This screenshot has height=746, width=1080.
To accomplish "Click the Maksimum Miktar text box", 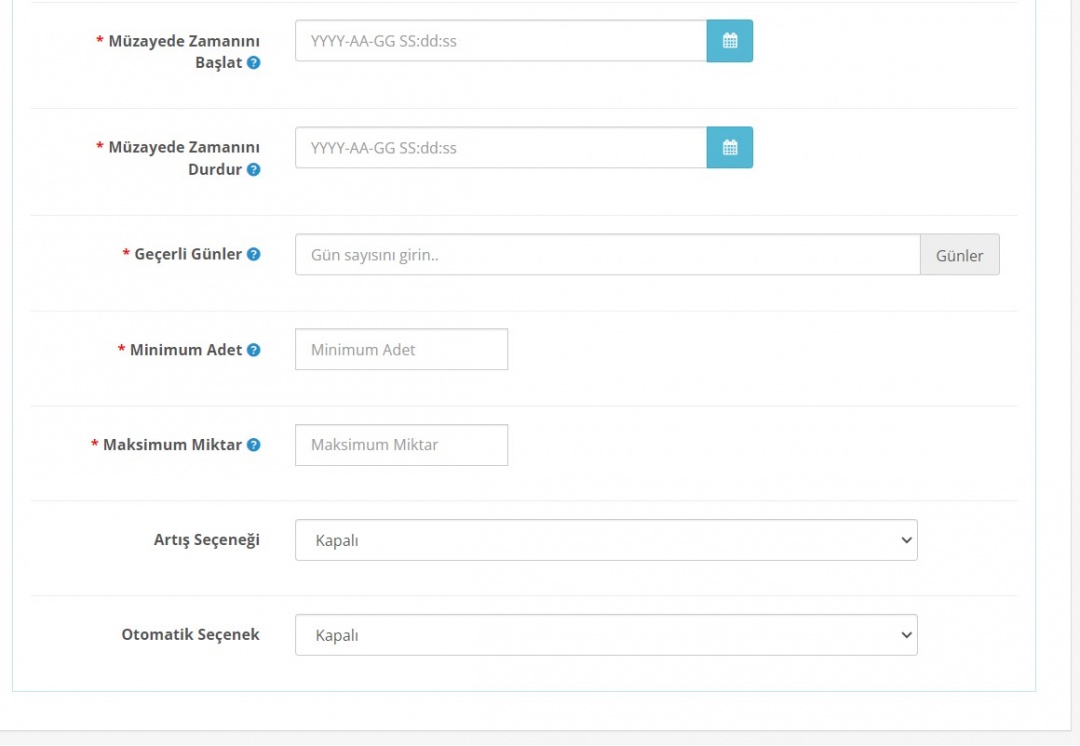I will pos(401,445).
